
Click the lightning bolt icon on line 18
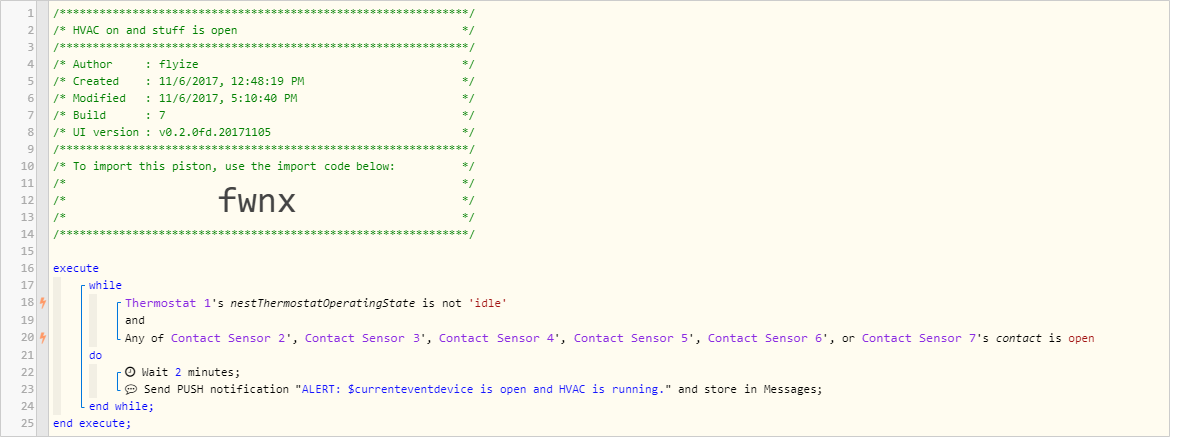[x=43, y=303]
